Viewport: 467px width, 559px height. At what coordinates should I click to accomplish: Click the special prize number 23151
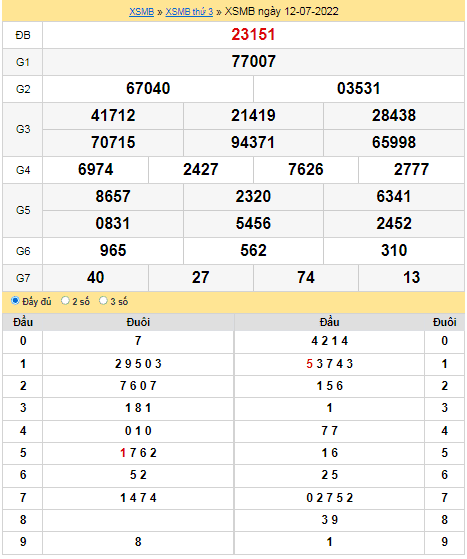(x=253, y=35)
